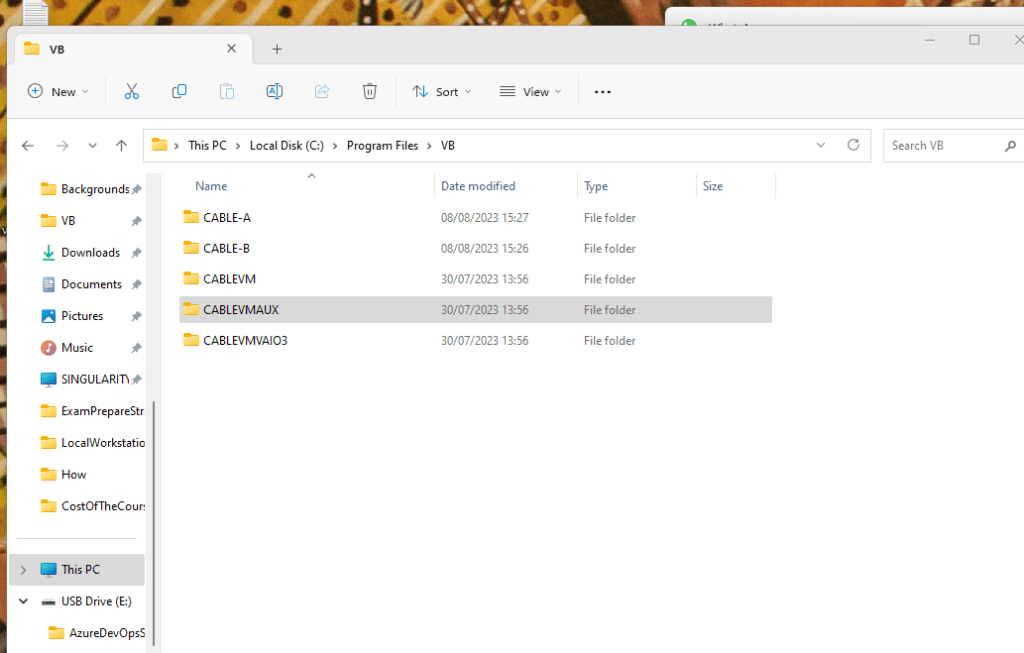1024x653 pixels.
Task: Click File folder type of CABLEVMVAIO3
Action: coord(609,340)
